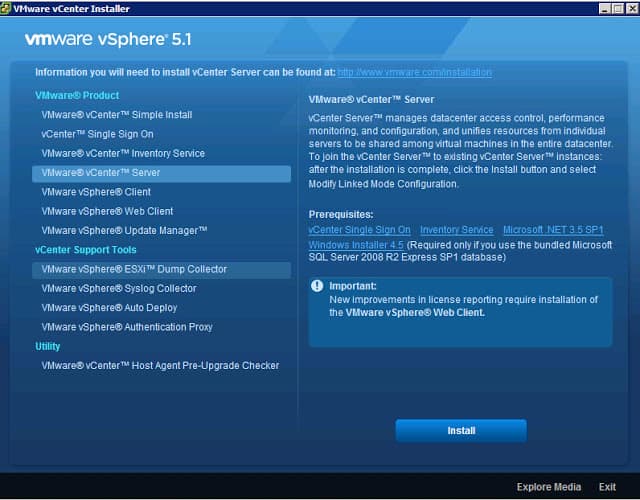Select VMware vSphere Web Client in the product list
This screenshot has width=640, height=500.
[107, 211]
